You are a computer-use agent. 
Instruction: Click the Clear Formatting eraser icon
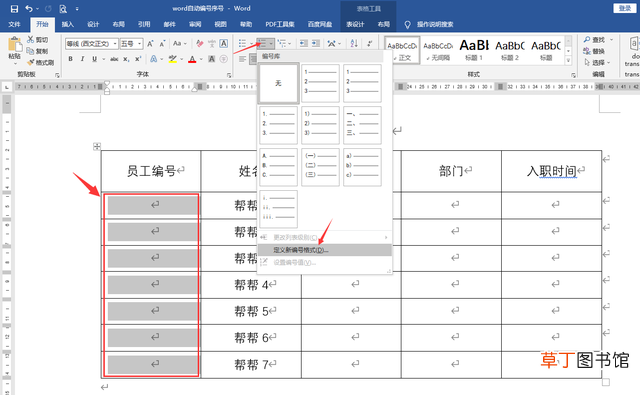pos(200,44)
